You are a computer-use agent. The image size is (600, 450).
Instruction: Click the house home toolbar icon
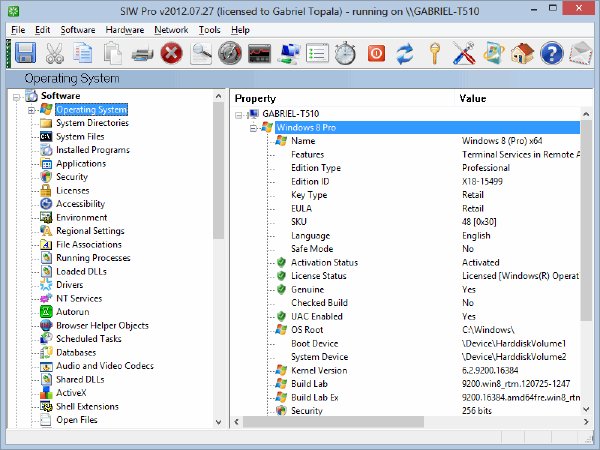click(522, 53)
